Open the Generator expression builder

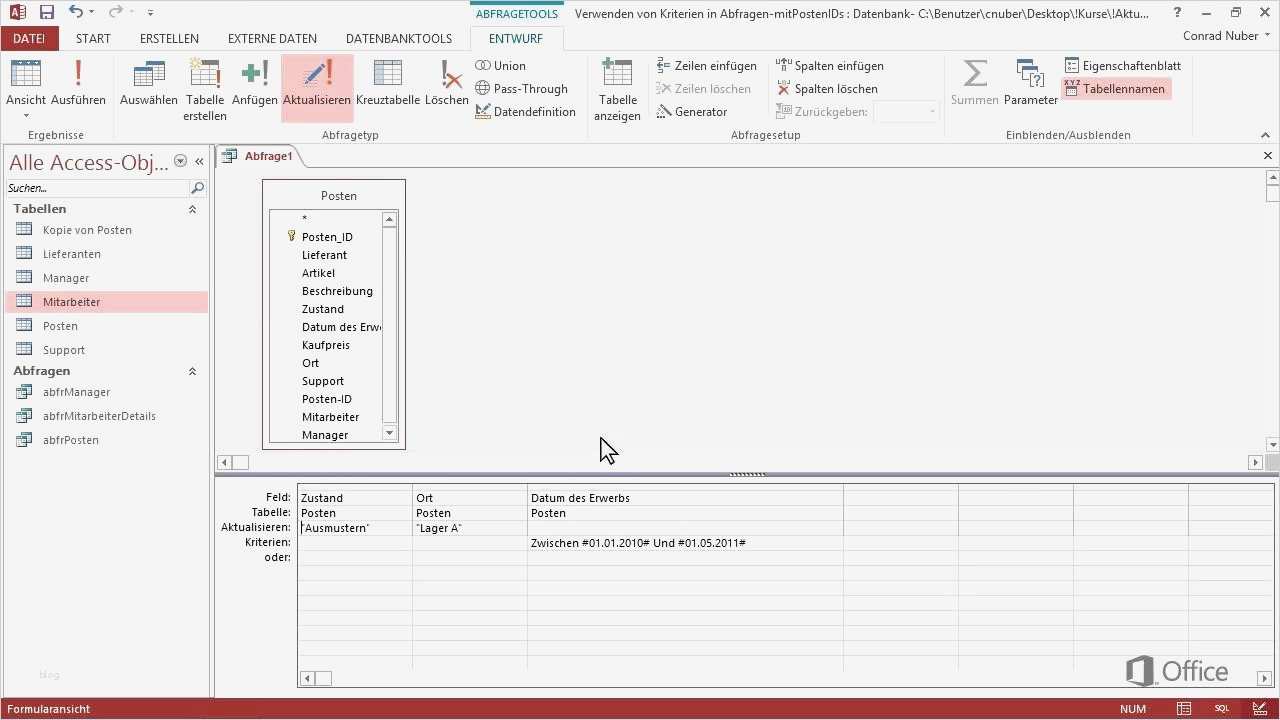click(x=692, y=112)
